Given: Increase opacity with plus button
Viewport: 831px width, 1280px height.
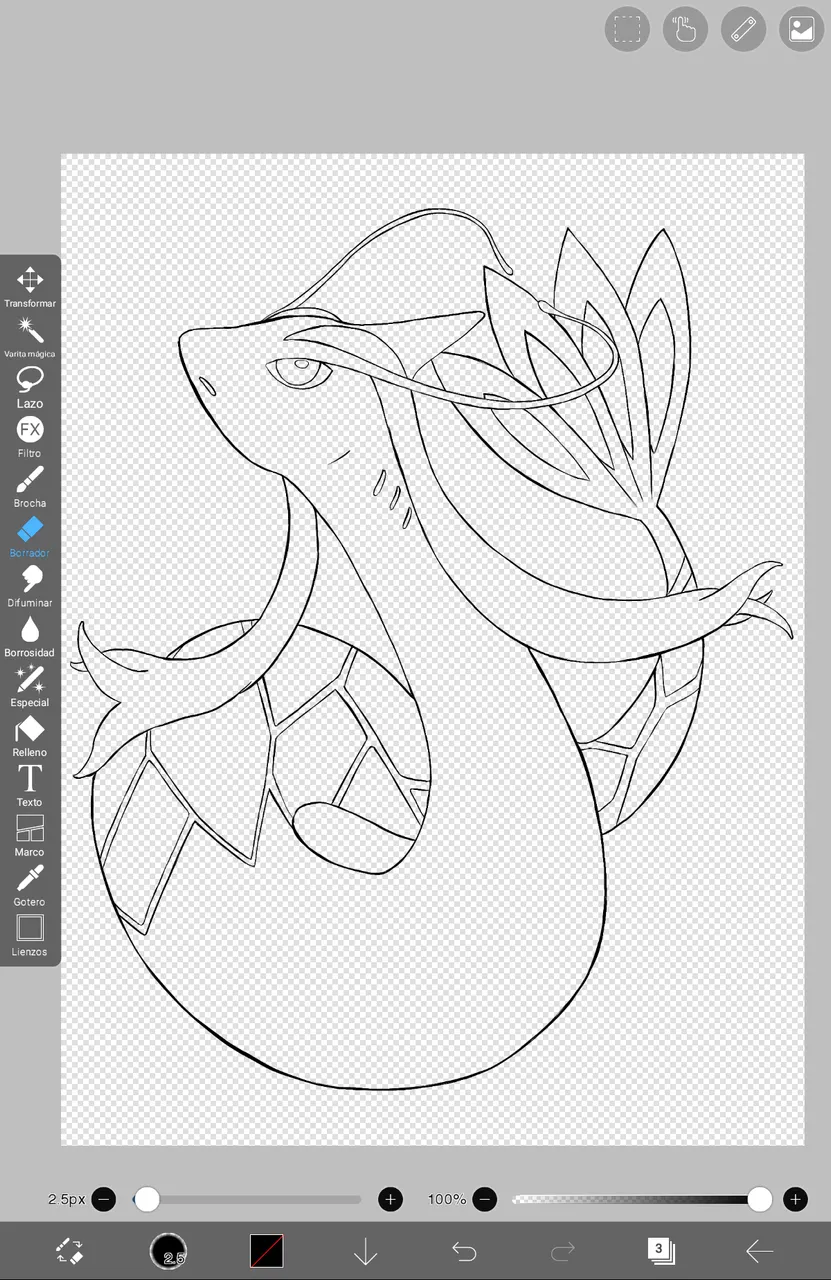Looking at the screenshot, I should [x=795, y=1199].
